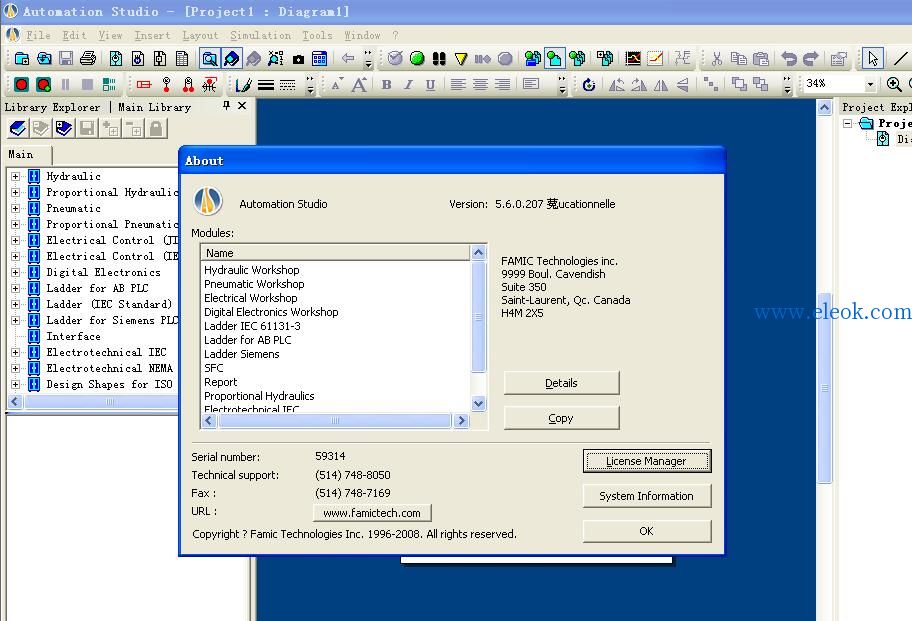Click the Plotter graph icon
Viewport: 912px width, 621px height.
point(633,58)
